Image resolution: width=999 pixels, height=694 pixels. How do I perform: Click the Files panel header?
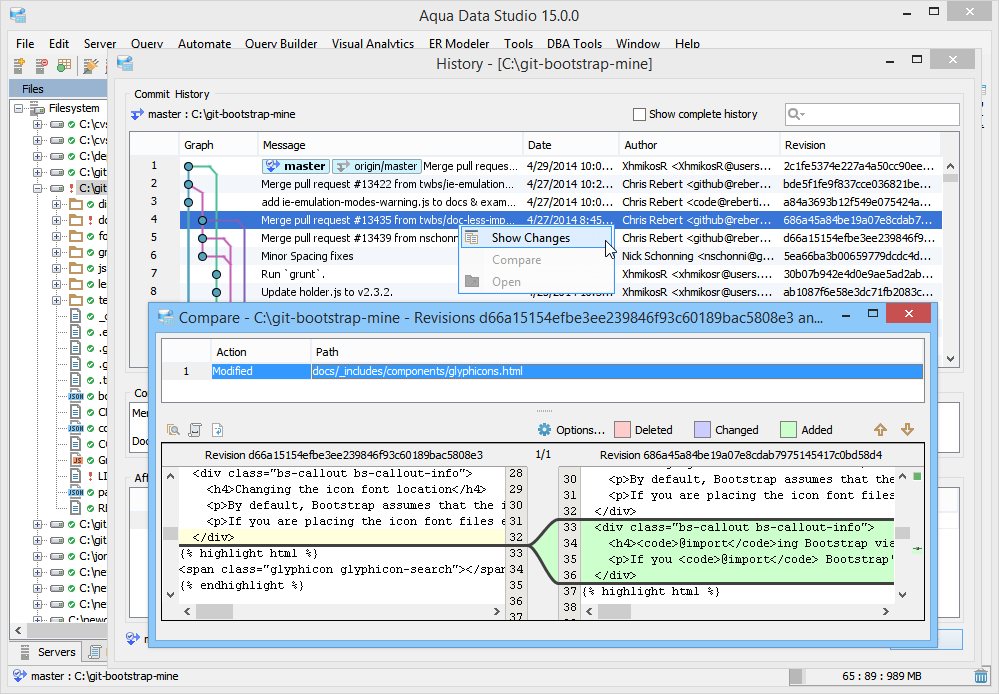(58, 89)
